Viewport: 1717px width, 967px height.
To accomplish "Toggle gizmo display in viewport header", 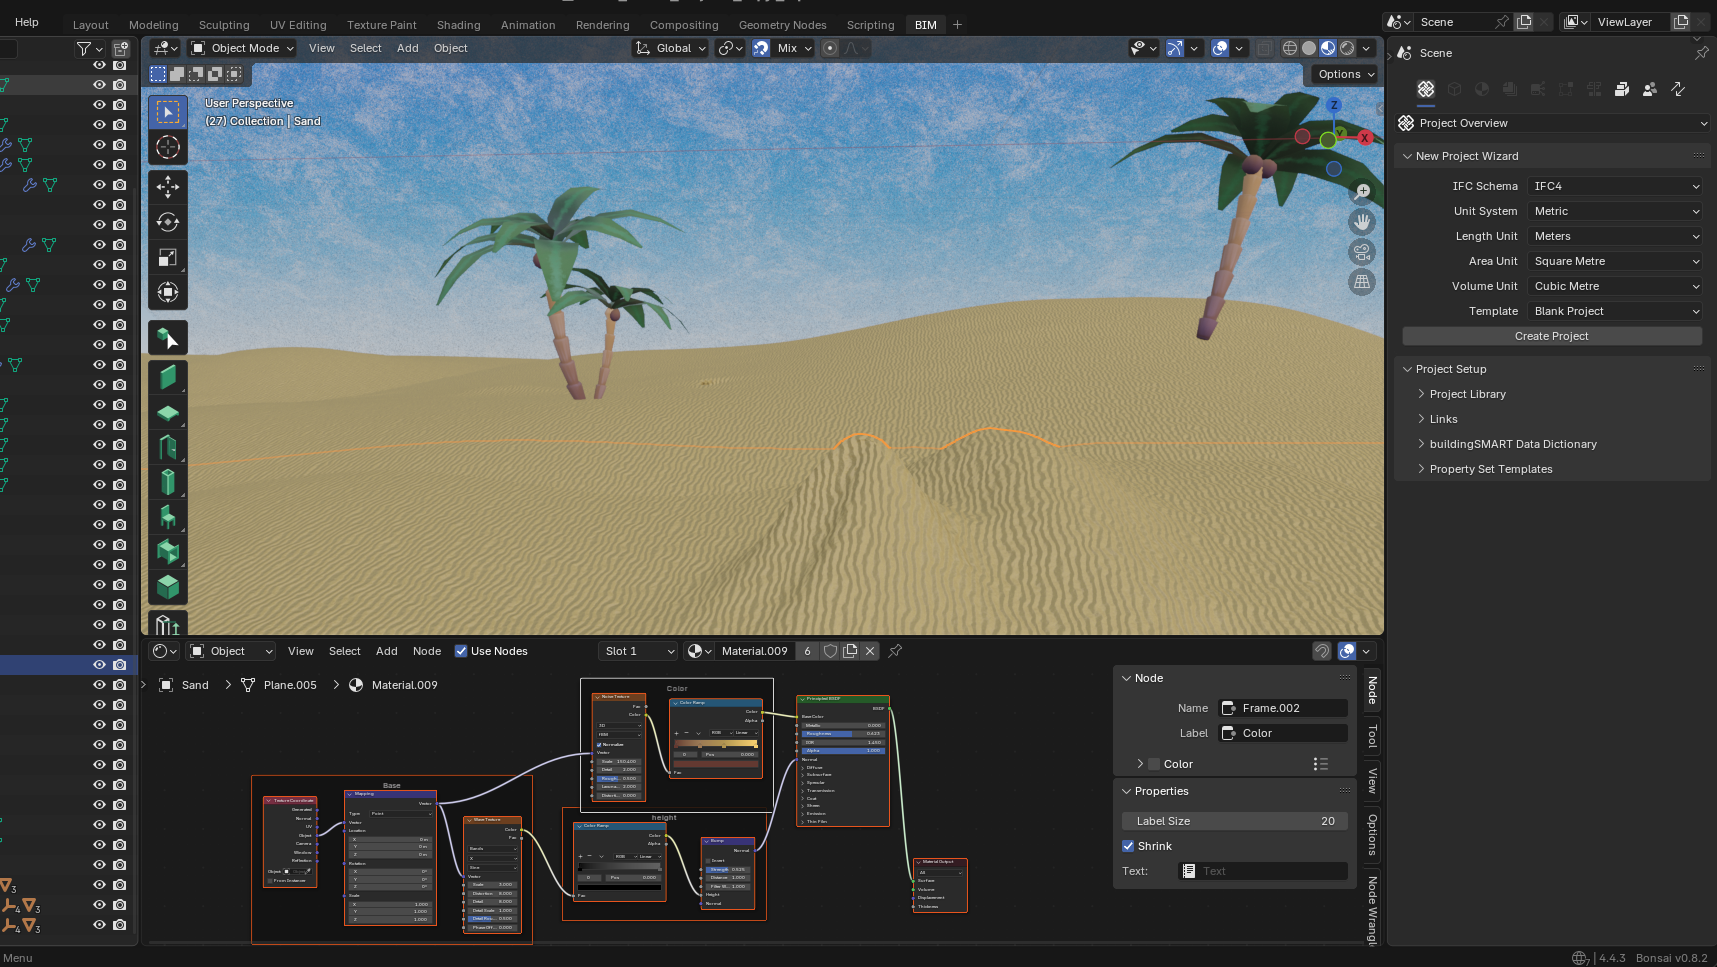I will (x=1175, y=48).
